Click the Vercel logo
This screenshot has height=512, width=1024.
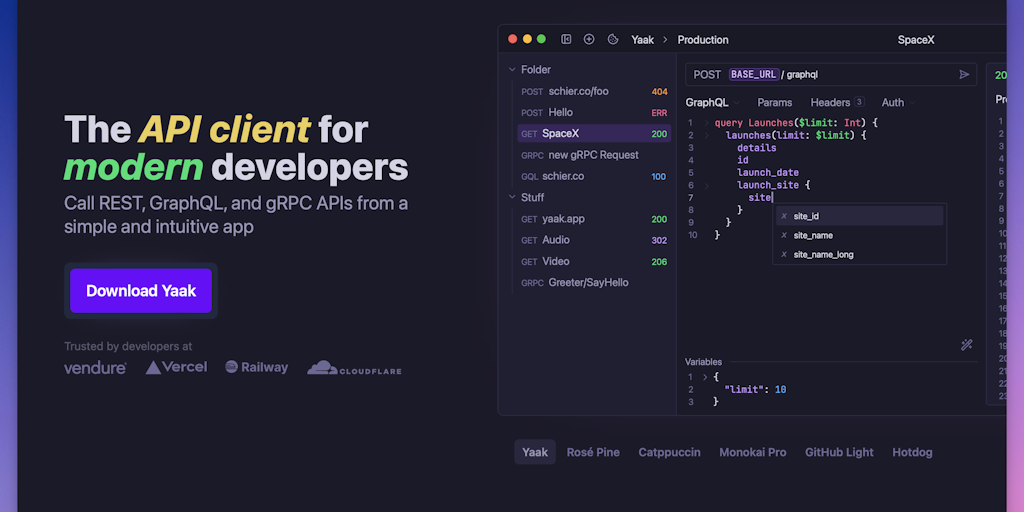(x=176, y=367)
